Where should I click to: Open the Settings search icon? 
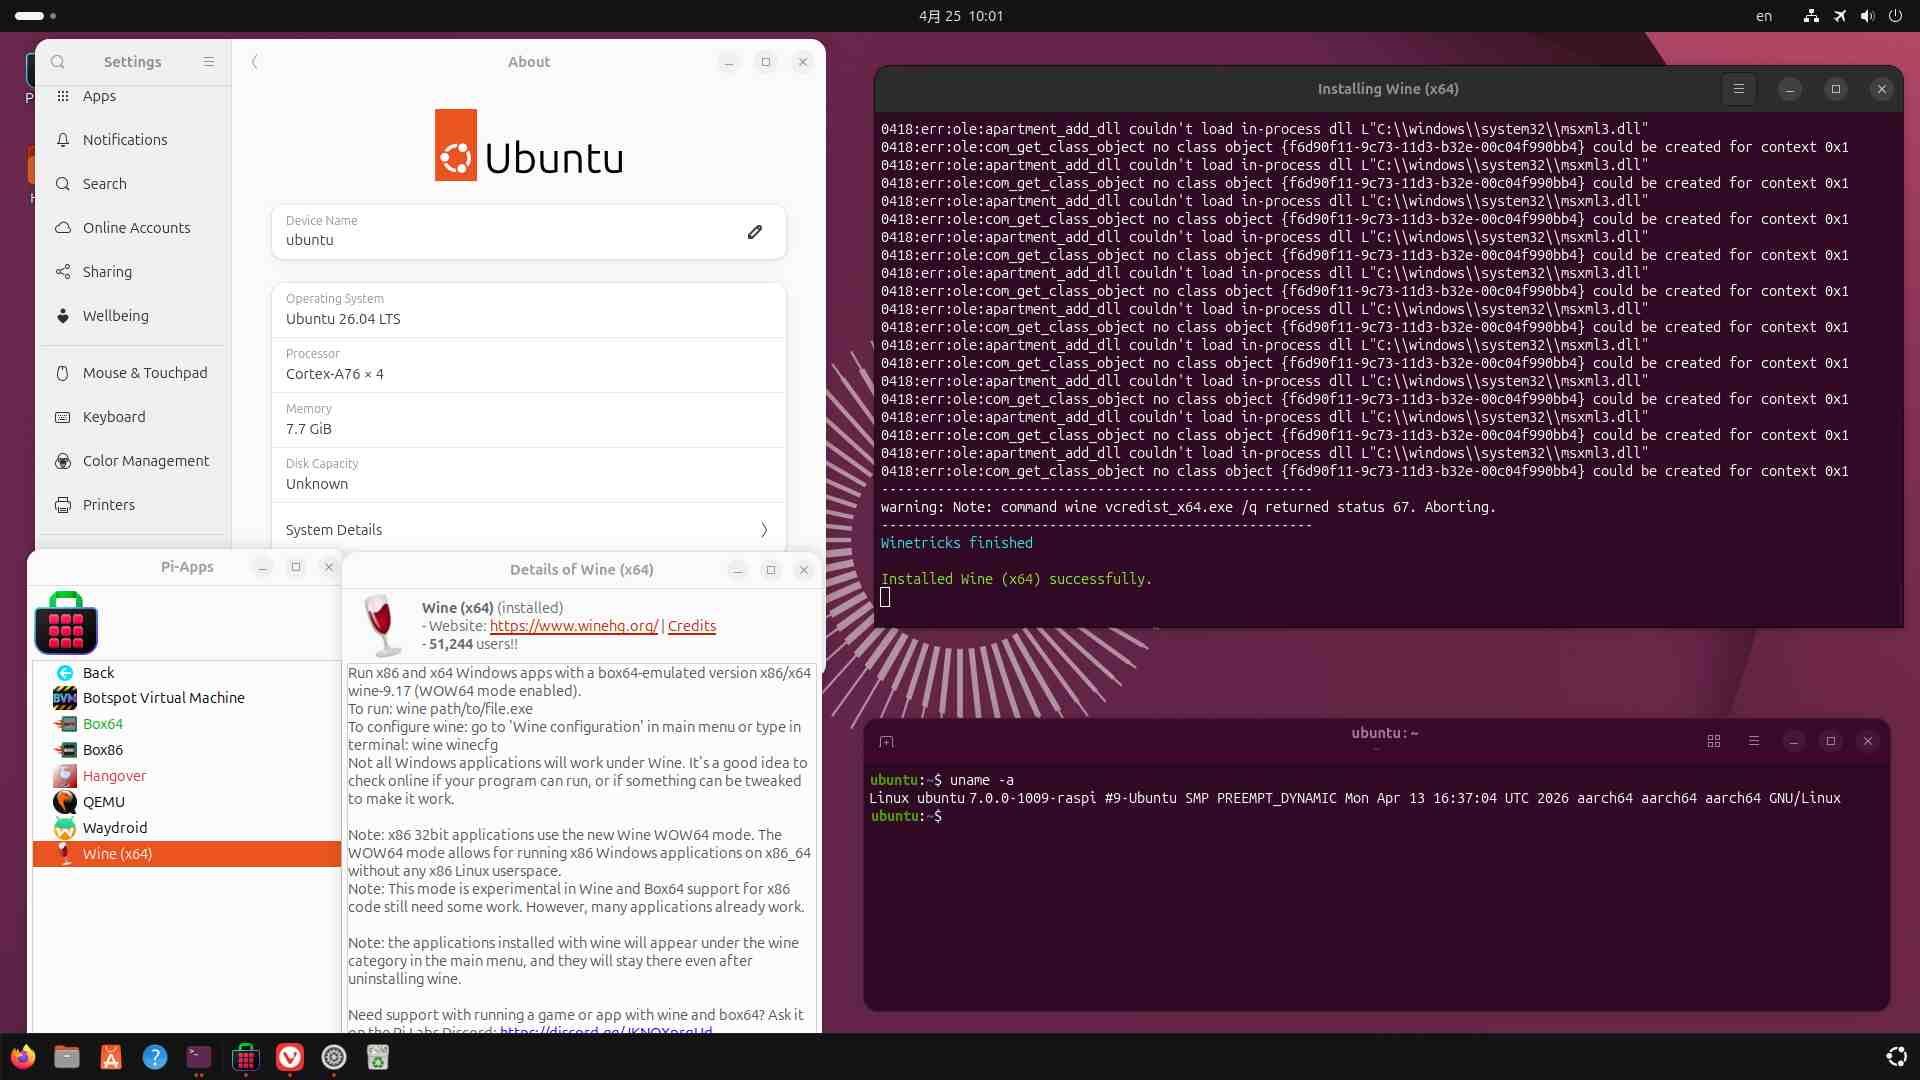coord(58,62)
